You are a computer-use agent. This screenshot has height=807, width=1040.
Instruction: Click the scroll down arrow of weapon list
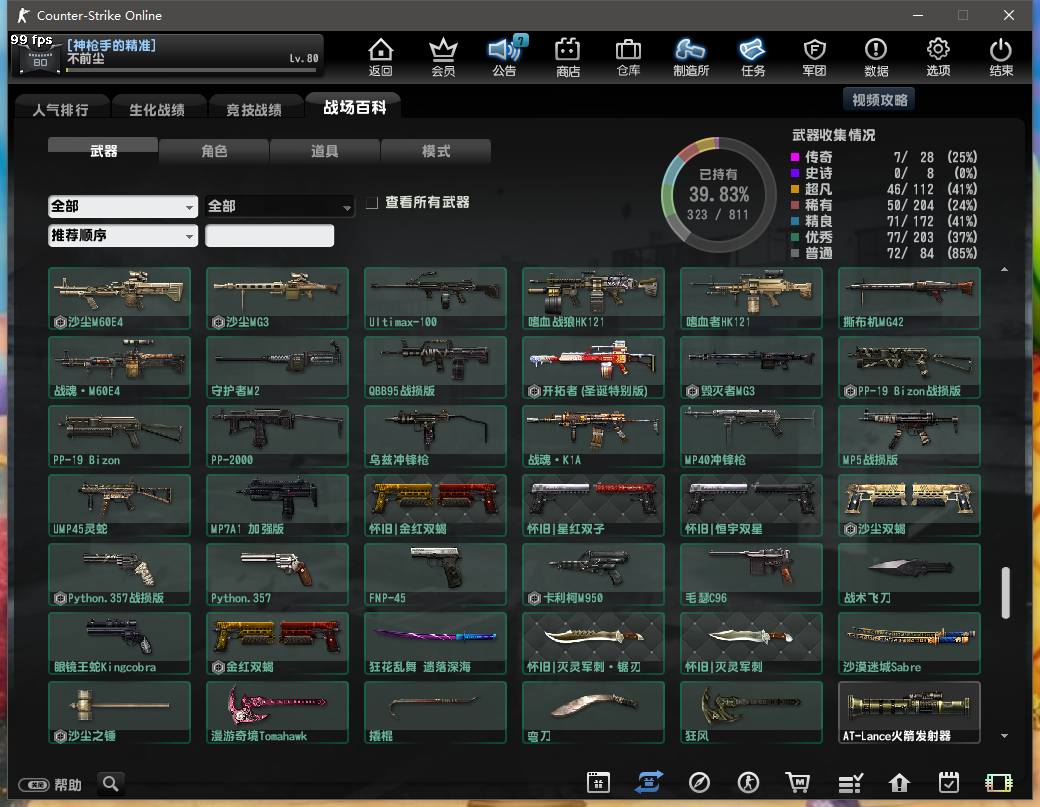coord(1005,735)
